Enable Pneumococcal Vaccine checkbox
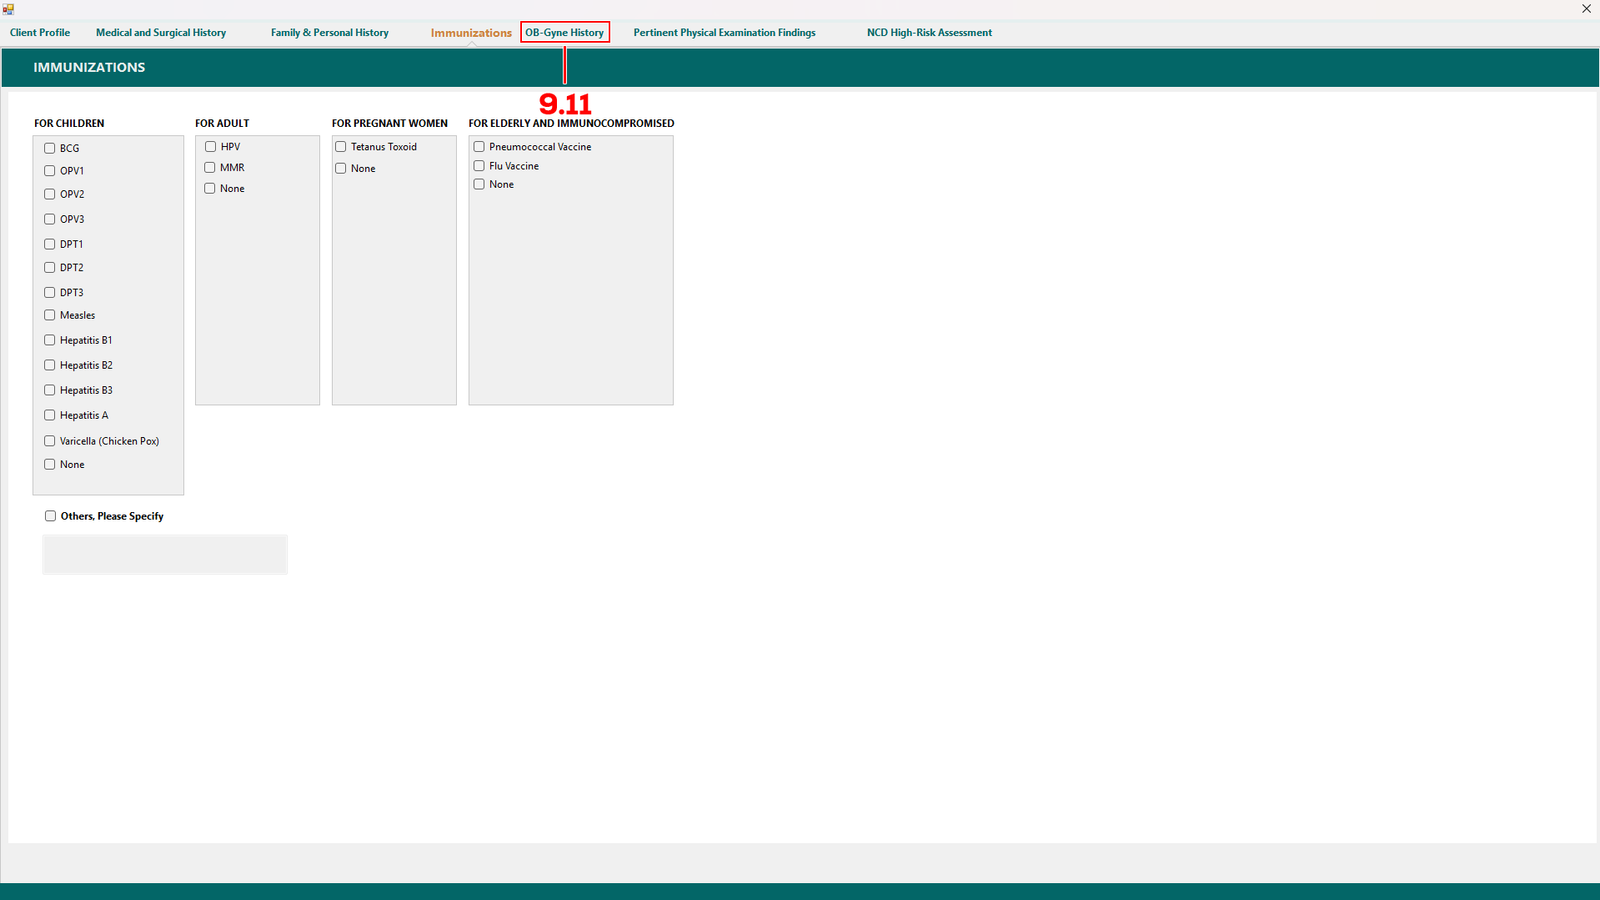Screen dimensions: 1600x900 point(479,147)
